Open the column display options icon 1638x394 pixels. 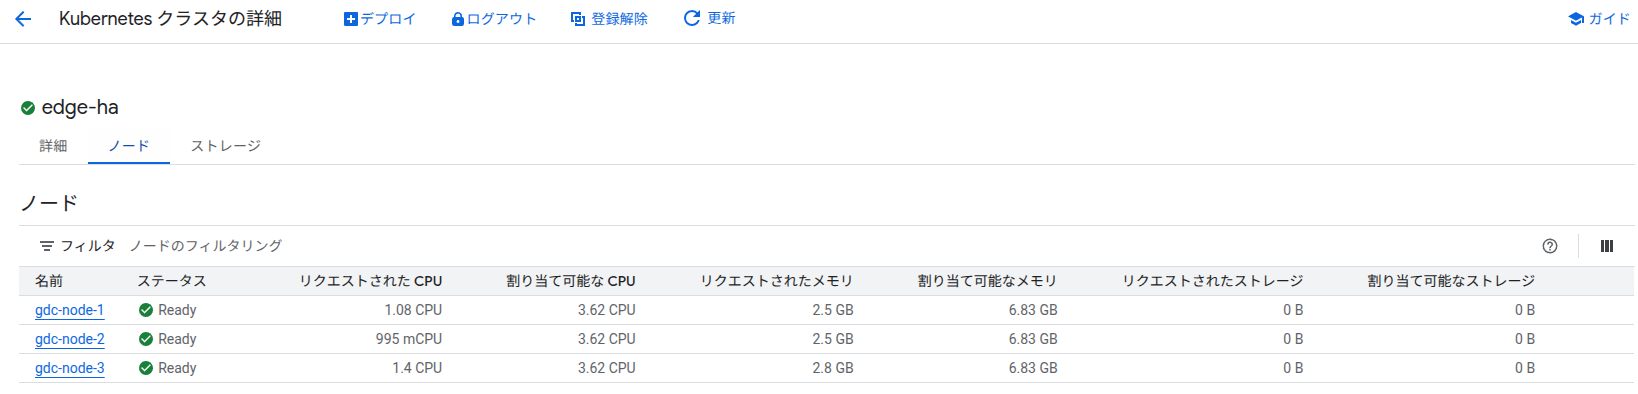click(x=1607, y=246)
